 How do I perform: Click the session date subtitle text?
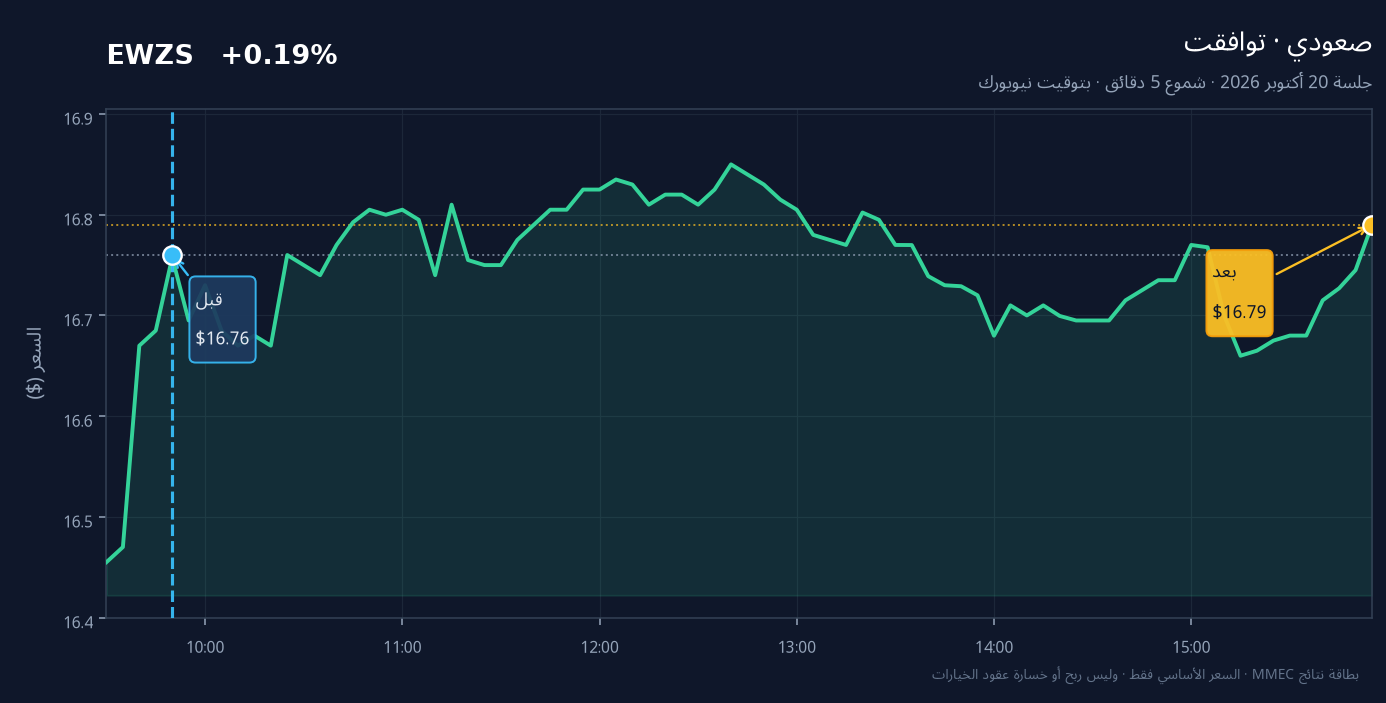[1175, 82]
